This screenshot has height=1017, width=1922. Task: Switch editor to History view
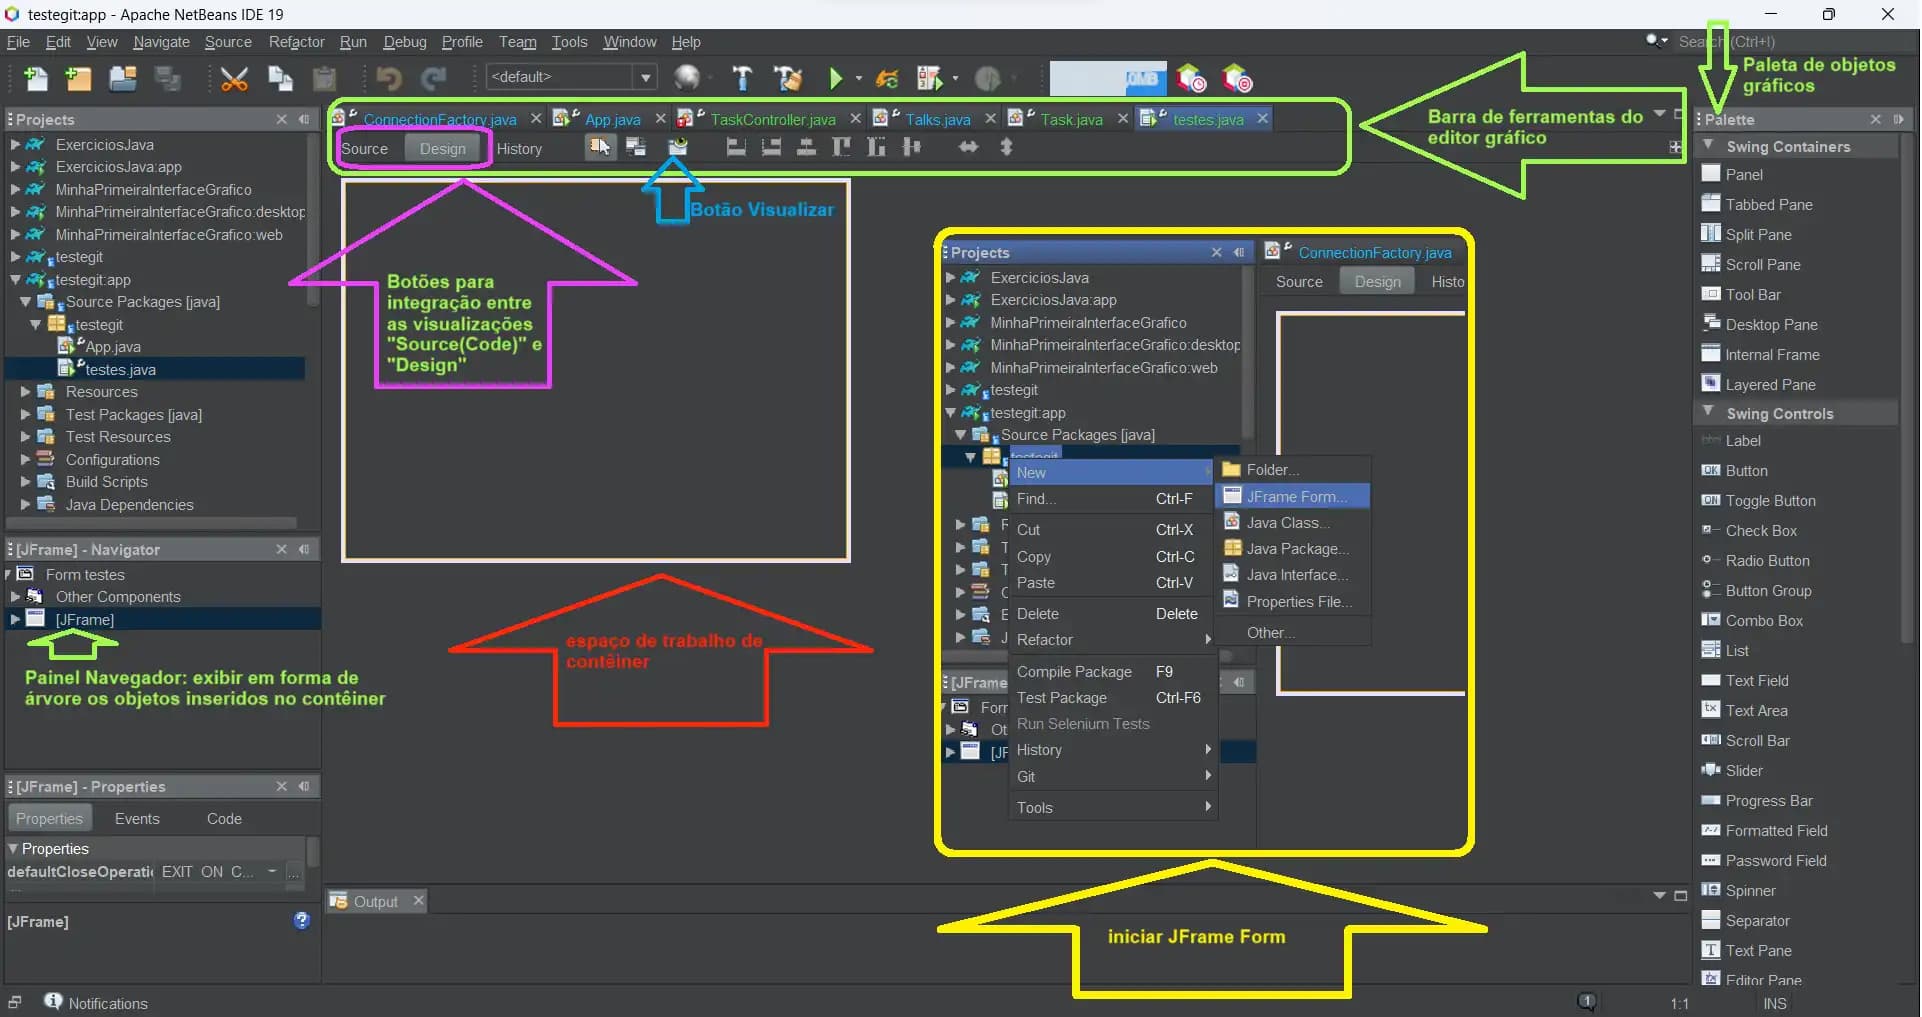pos(519,148)
